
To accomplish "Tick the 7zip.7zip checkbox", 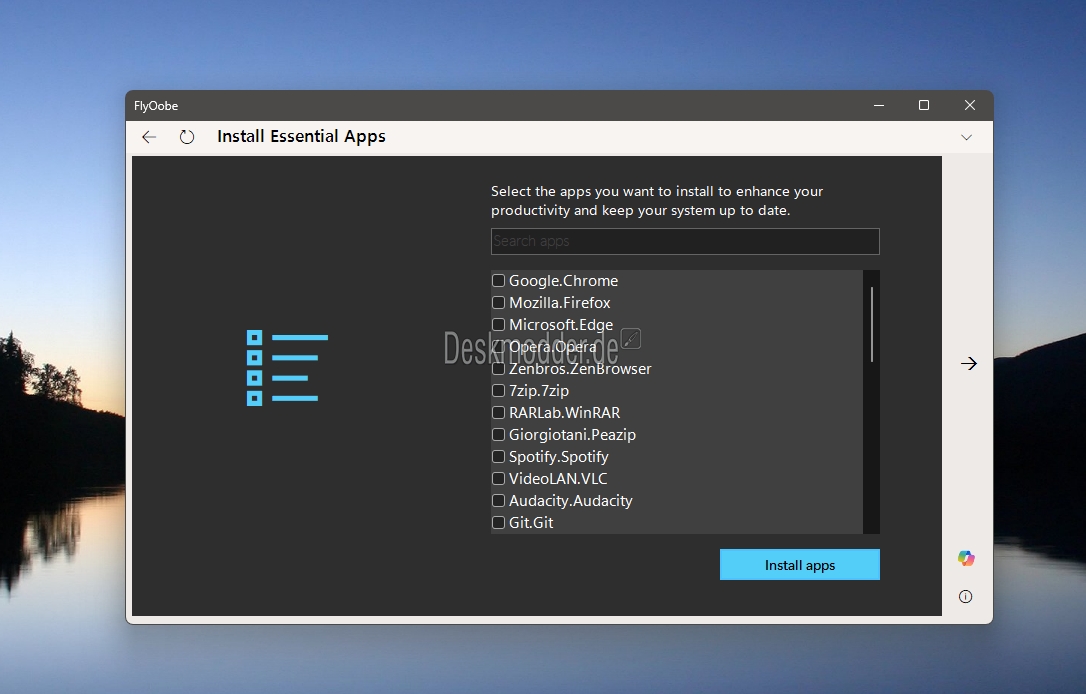I will pos(498,391).
